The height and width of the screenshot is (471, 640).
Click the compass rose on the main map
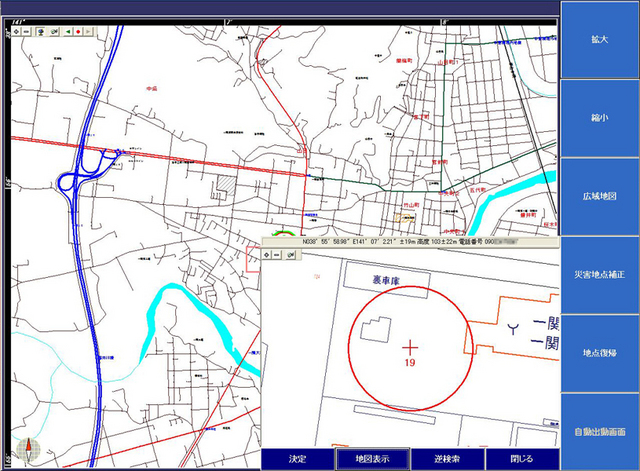tap(29, 450)
